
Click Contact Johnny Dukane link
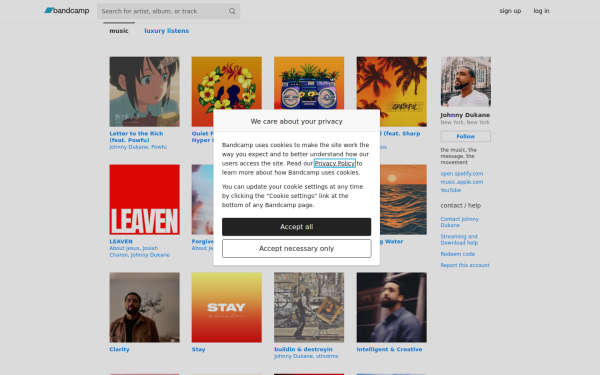tap(460, 222)
